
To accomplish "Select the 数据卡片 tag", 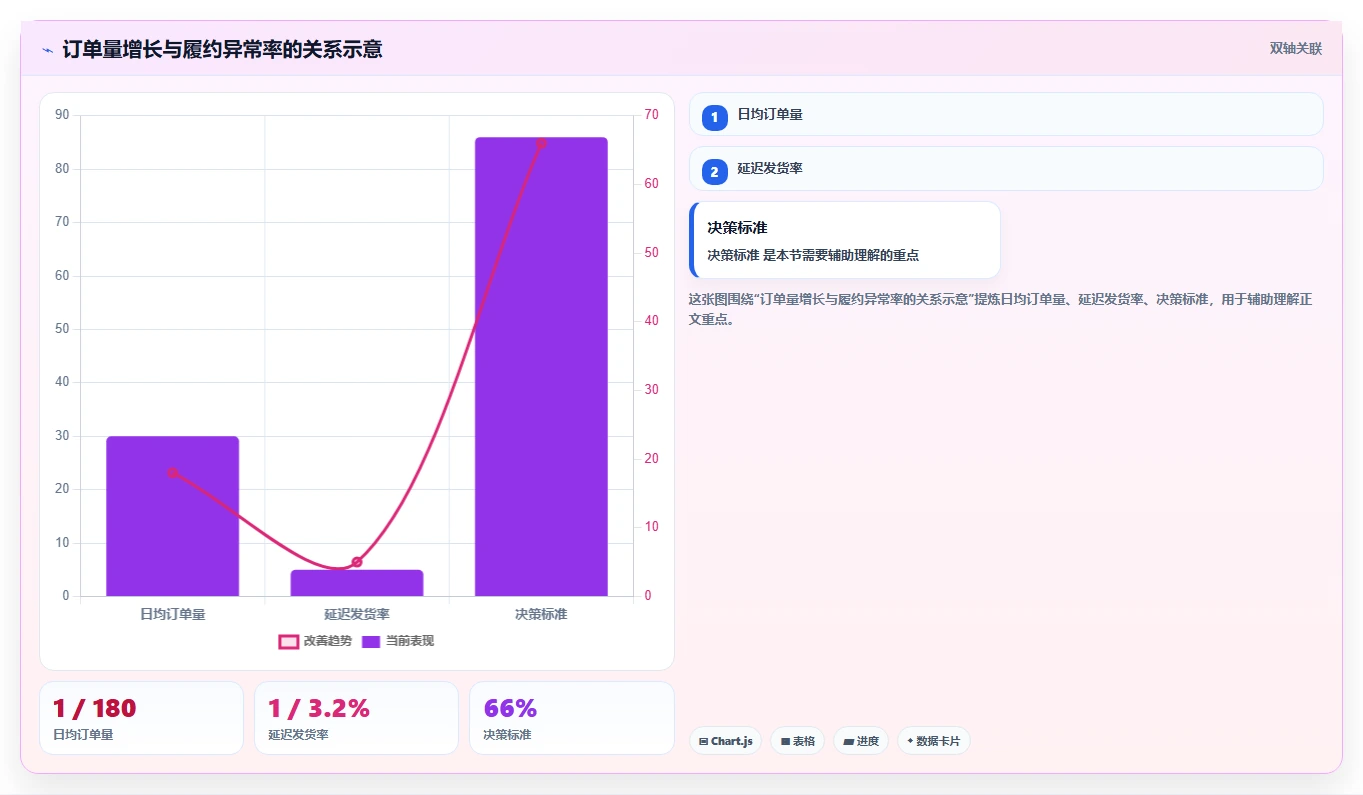I will tap(934, 741).
